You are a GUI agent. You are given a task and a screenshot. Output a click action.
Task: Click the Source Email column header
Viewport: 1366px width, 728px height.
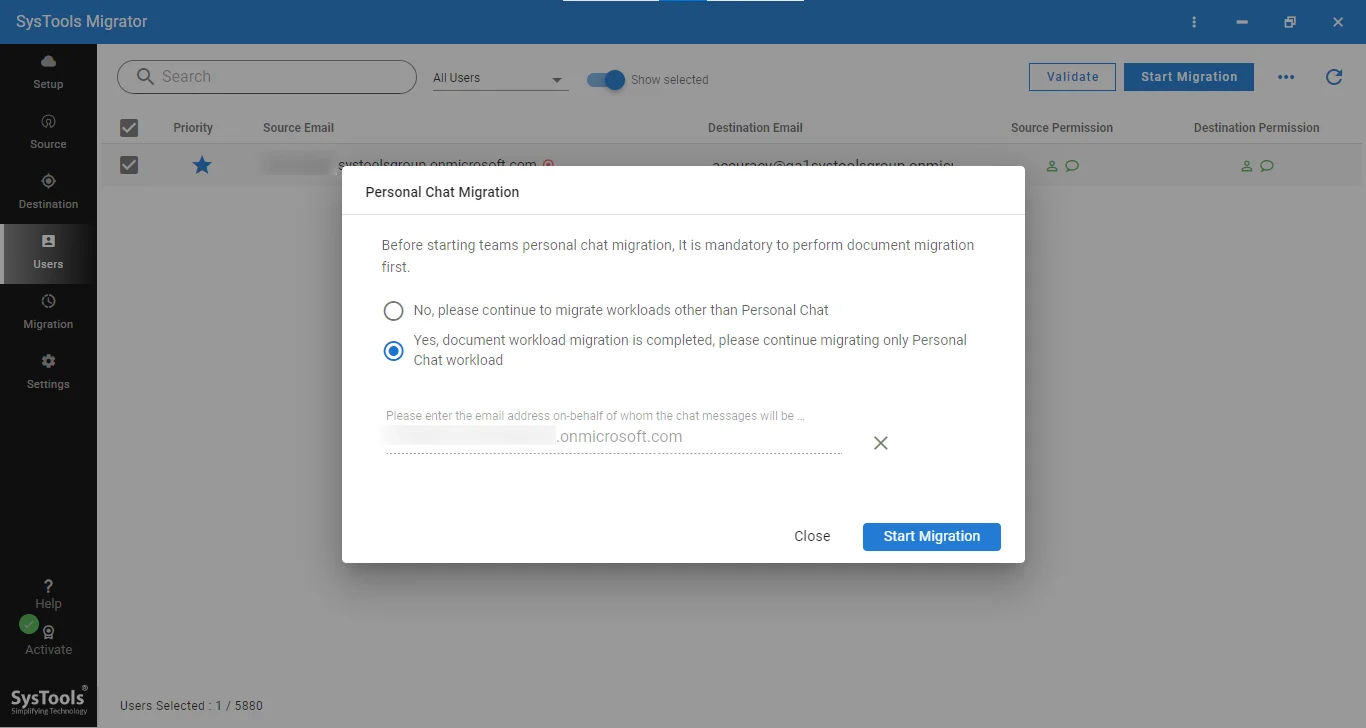298,128
